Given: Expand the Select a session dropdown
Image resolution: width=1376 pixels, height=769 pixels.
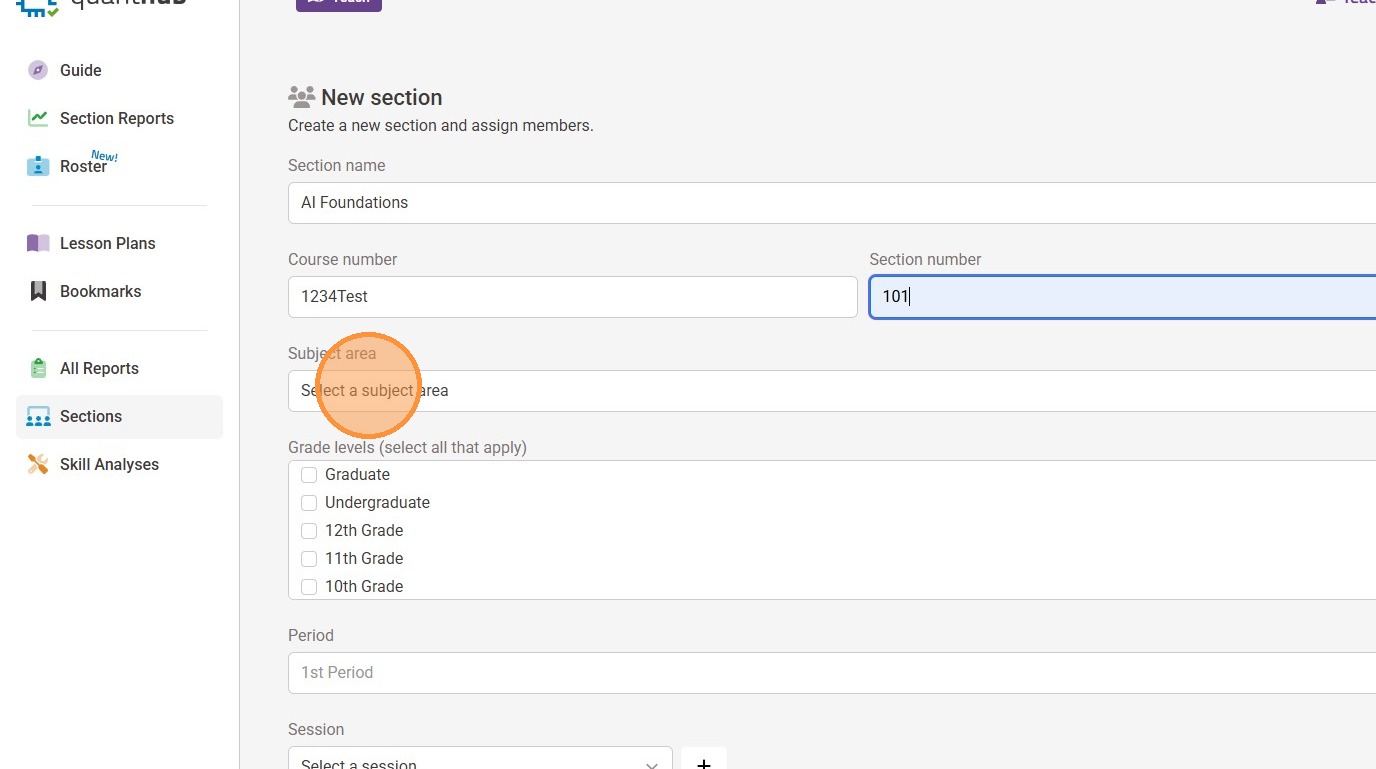Looking at the screenshot, I should (480, 760).
